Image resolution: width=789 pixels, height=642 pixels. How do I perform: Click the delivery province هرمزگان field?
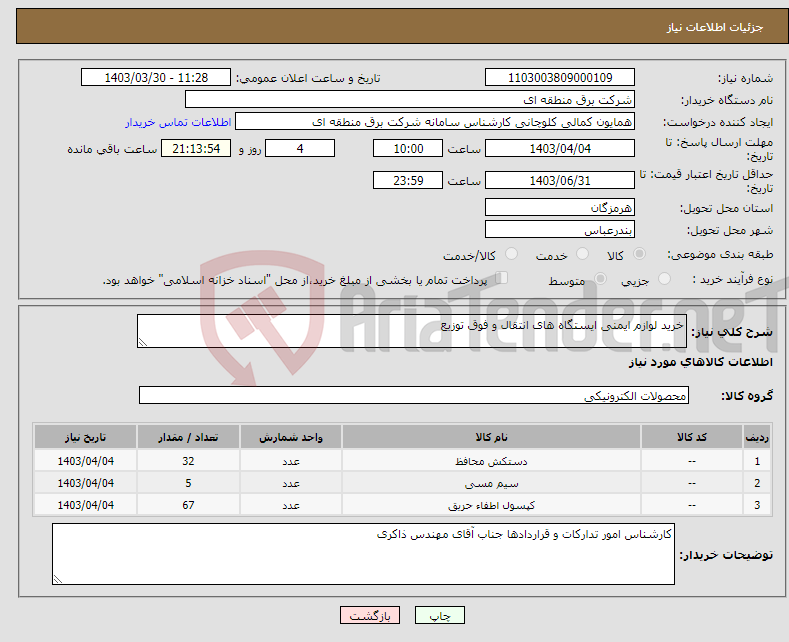[x=560, y=207]
